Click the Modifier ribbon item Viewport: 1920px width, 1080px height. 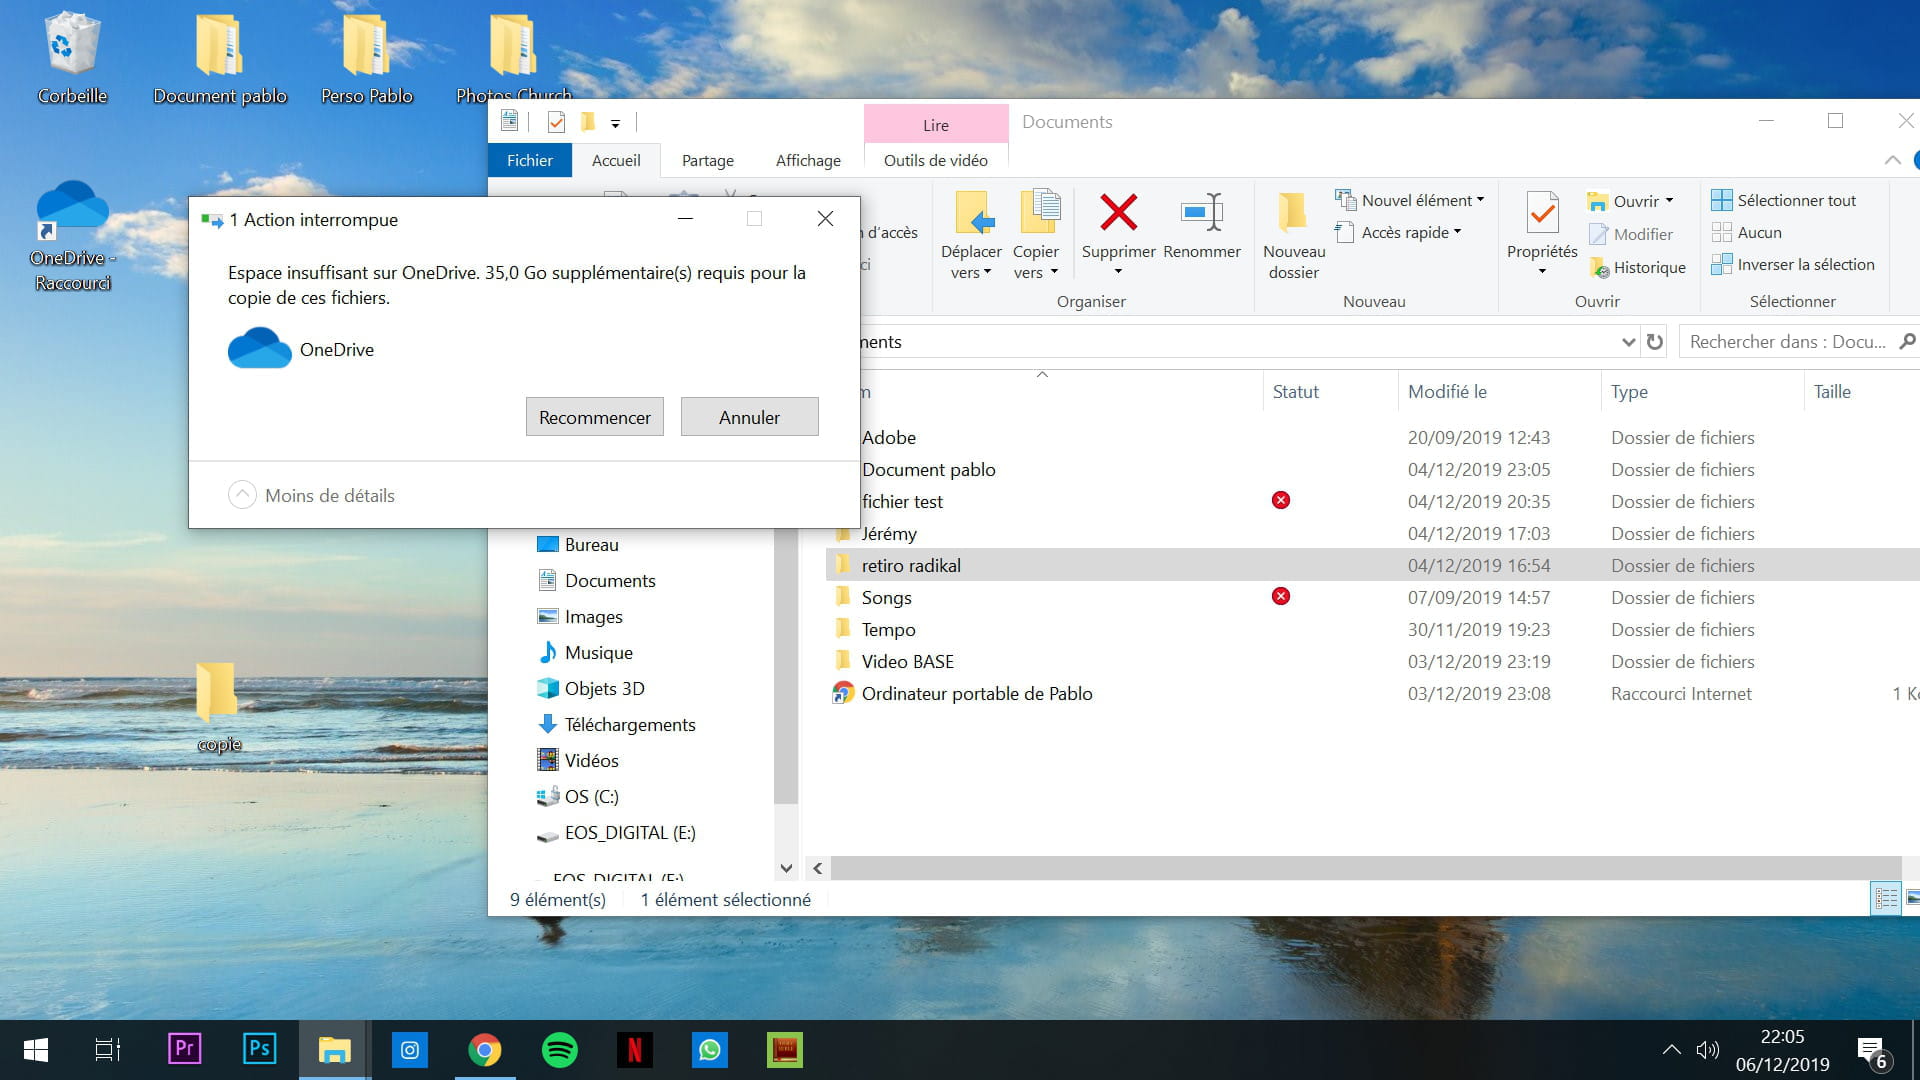point(1631,234)
